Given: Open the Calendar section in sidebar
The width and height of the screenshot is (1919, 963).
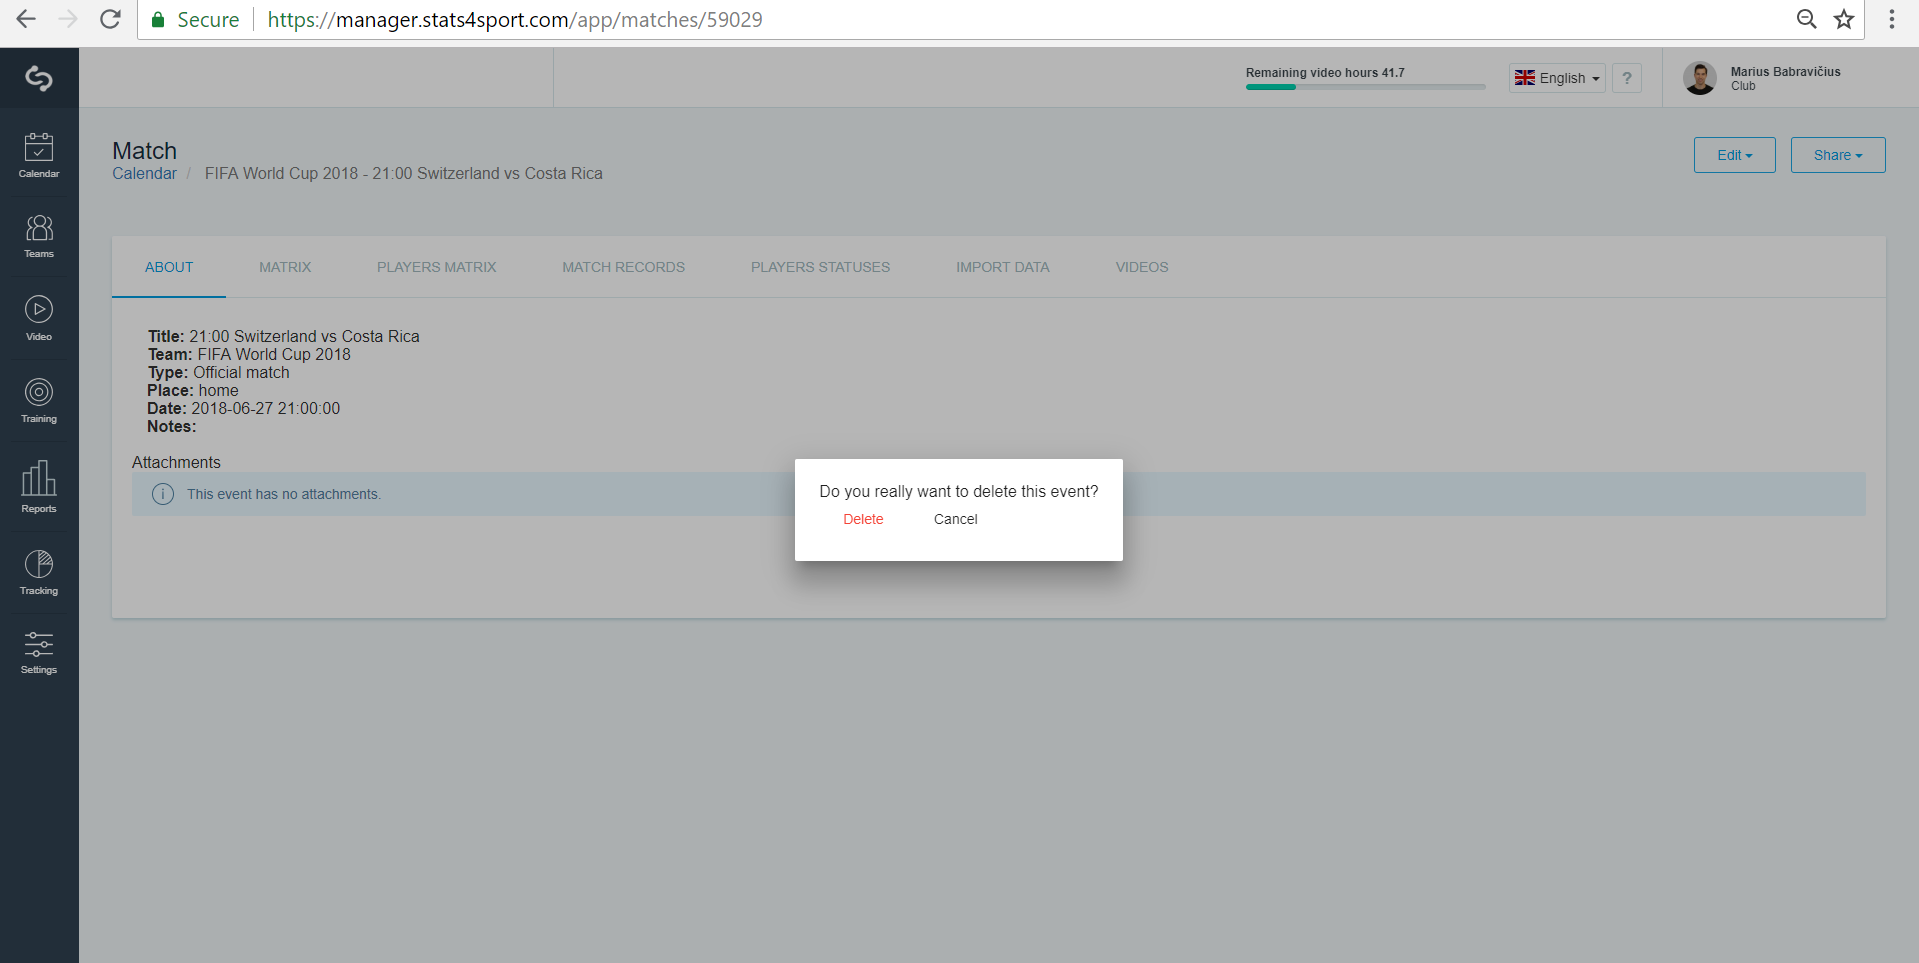Looking at the screenshot, I should tap(39, 155).
